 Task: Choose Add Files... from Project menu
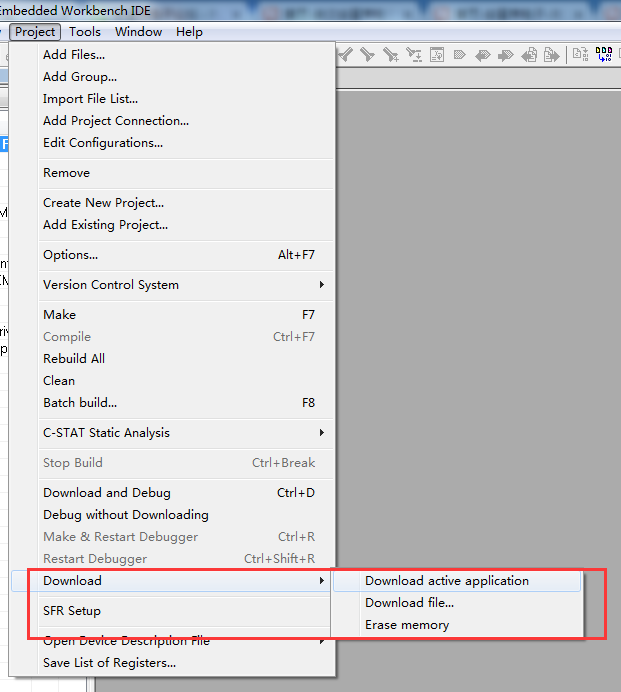click(172, 55)
